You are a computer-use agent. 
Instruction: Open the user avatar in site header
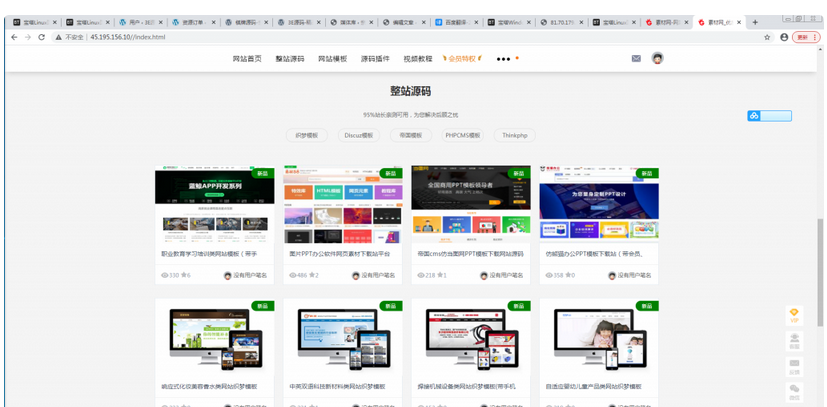[657, 59]
